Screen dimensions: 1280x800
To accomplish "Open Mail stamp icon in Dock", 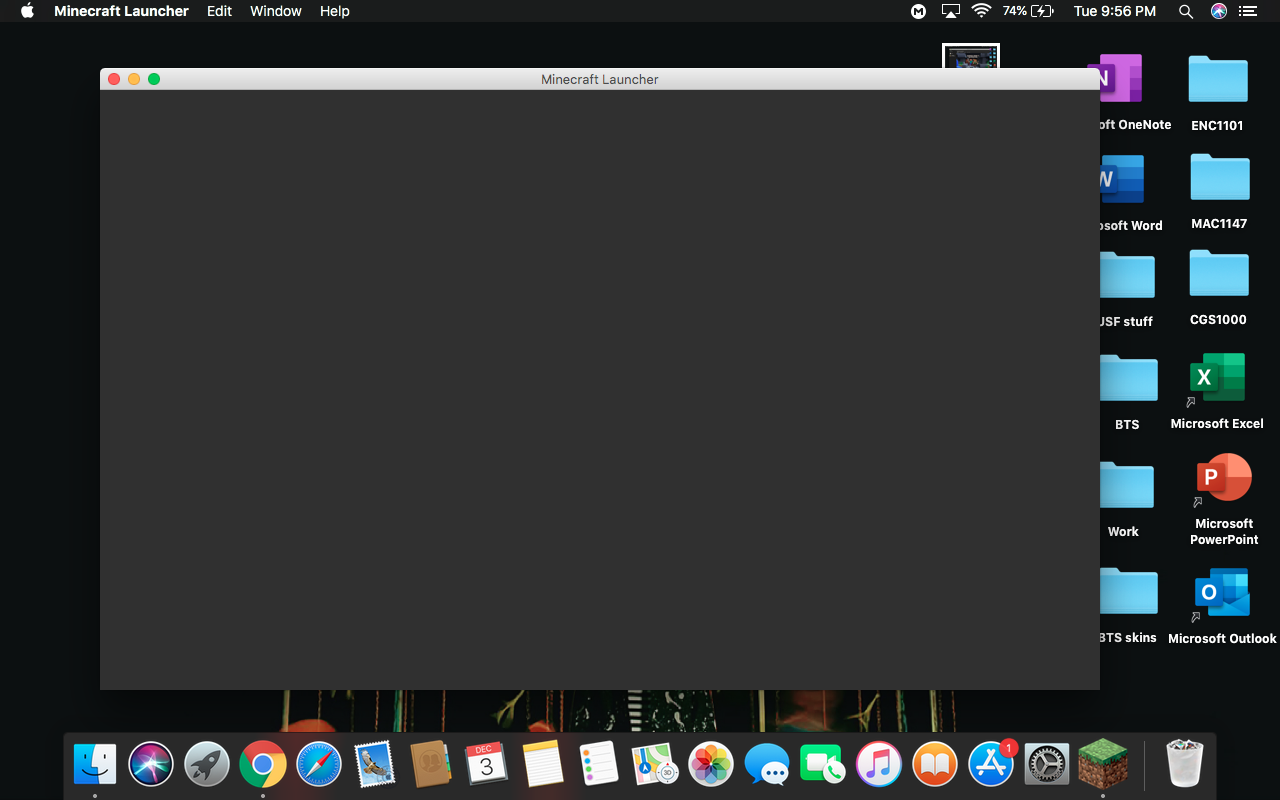I will (x=375, y=765).
